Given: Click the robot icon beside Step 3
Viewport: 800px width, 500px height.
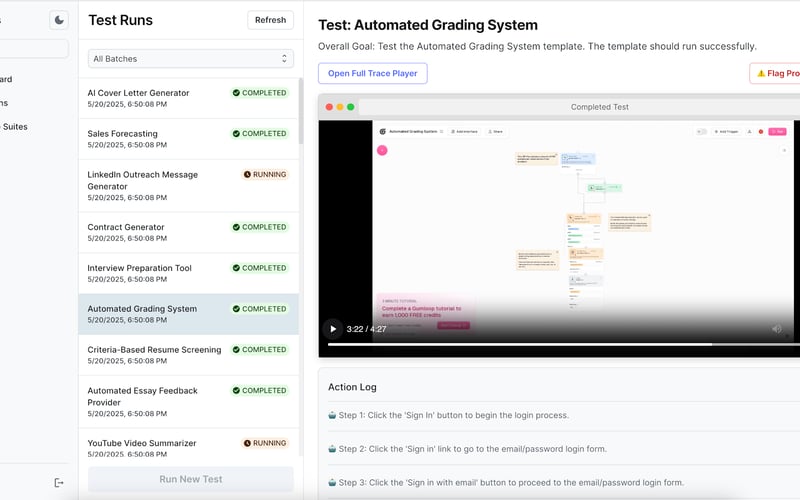Looking at the screenshot, I should pyautogui.click(x=332, y=483).
